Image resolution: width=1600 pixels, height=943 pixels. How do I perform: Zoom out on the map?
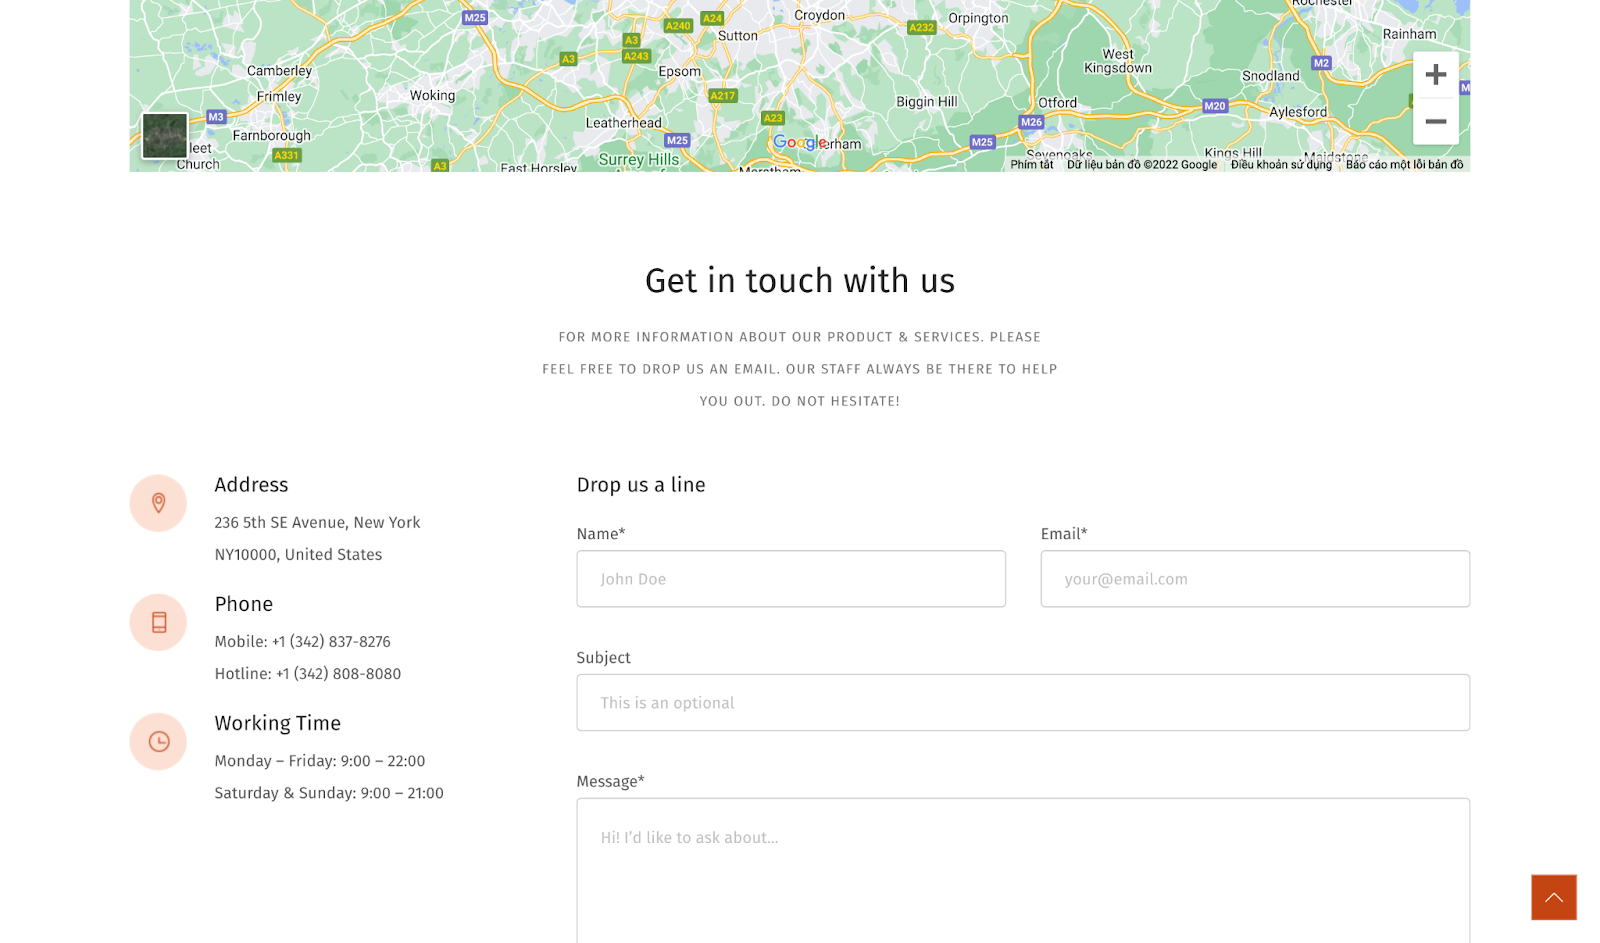tap(1435, 121)
